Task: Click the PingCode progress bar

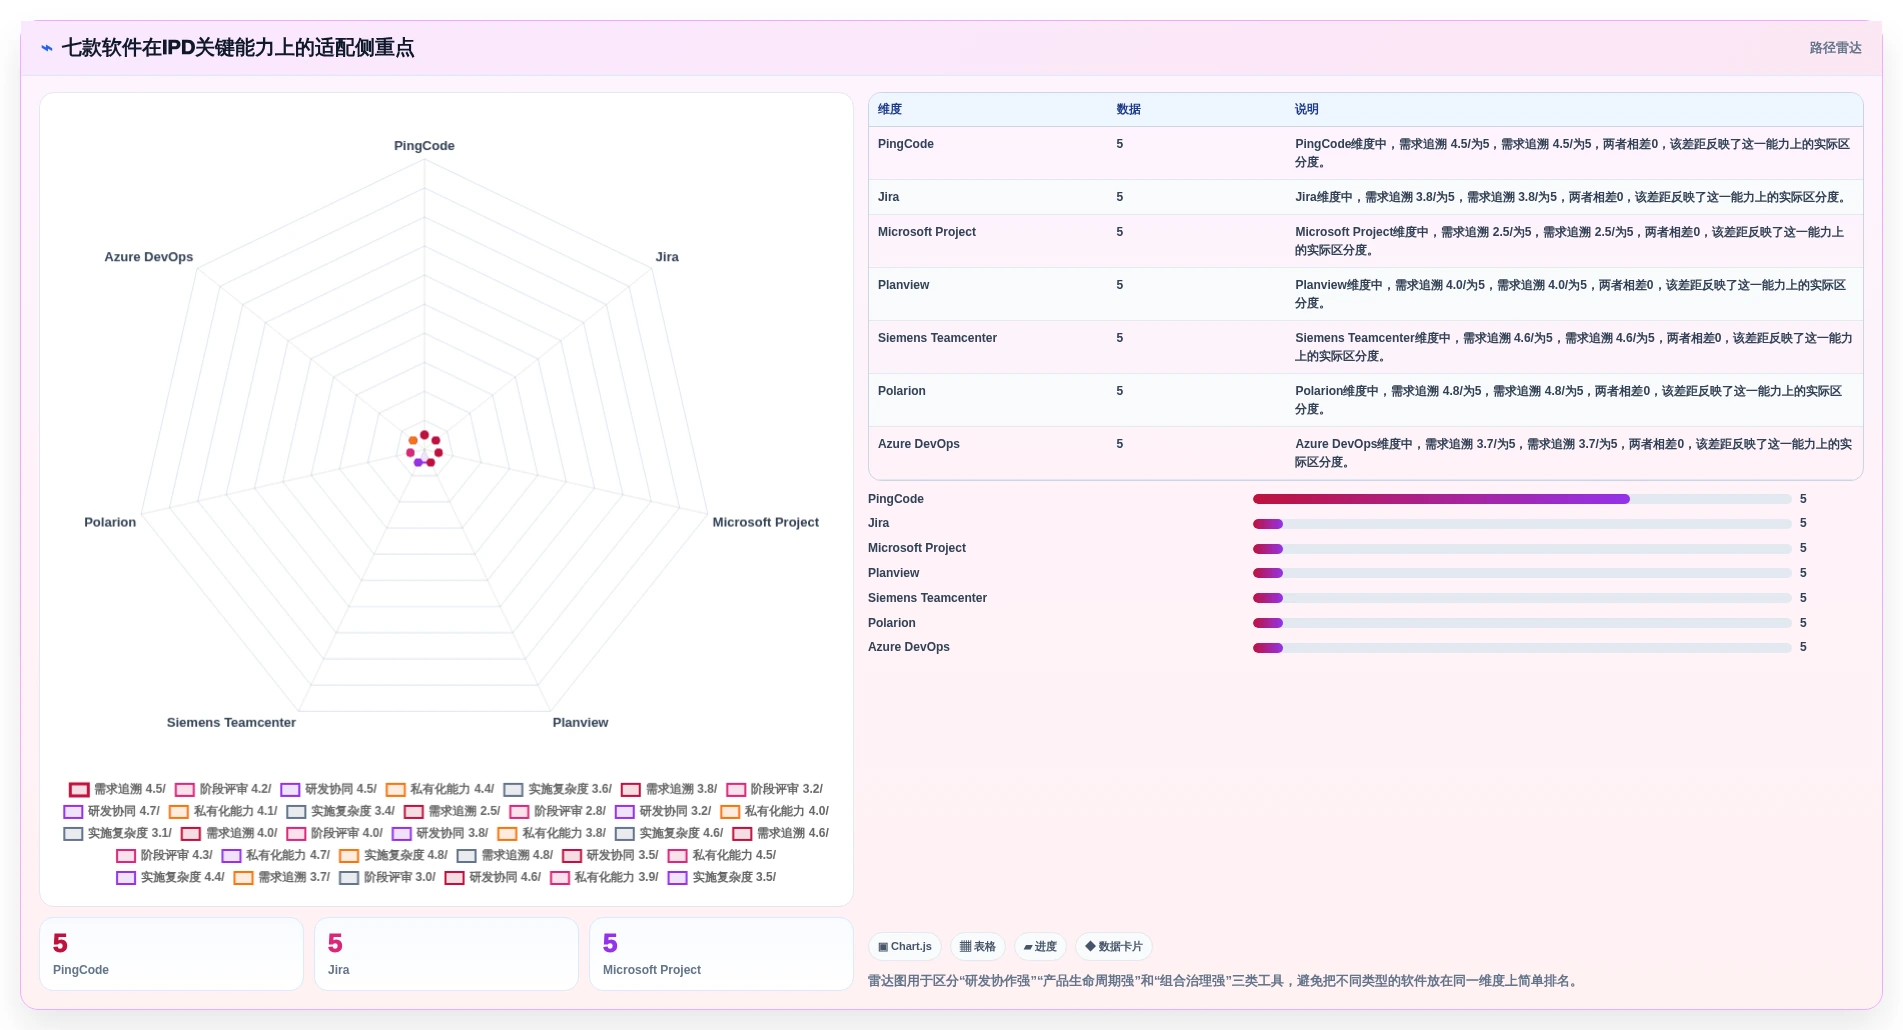Action: click(1522, 499)
